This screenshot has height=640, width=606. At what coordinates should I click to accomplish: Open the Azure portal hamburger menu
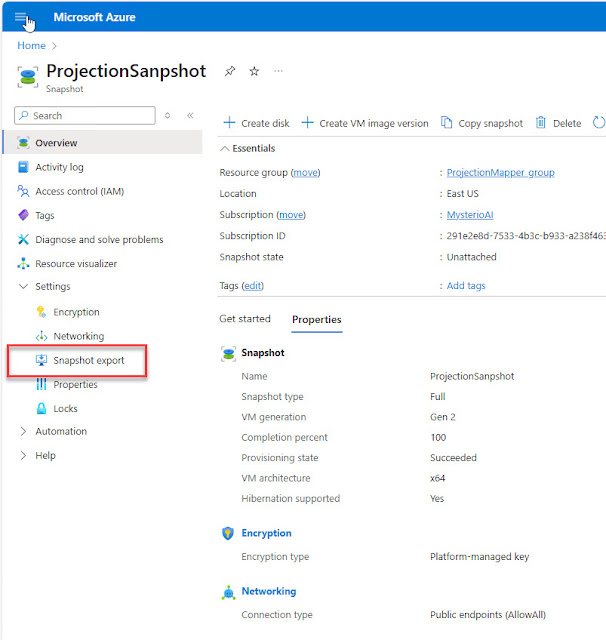pos(20,17)
